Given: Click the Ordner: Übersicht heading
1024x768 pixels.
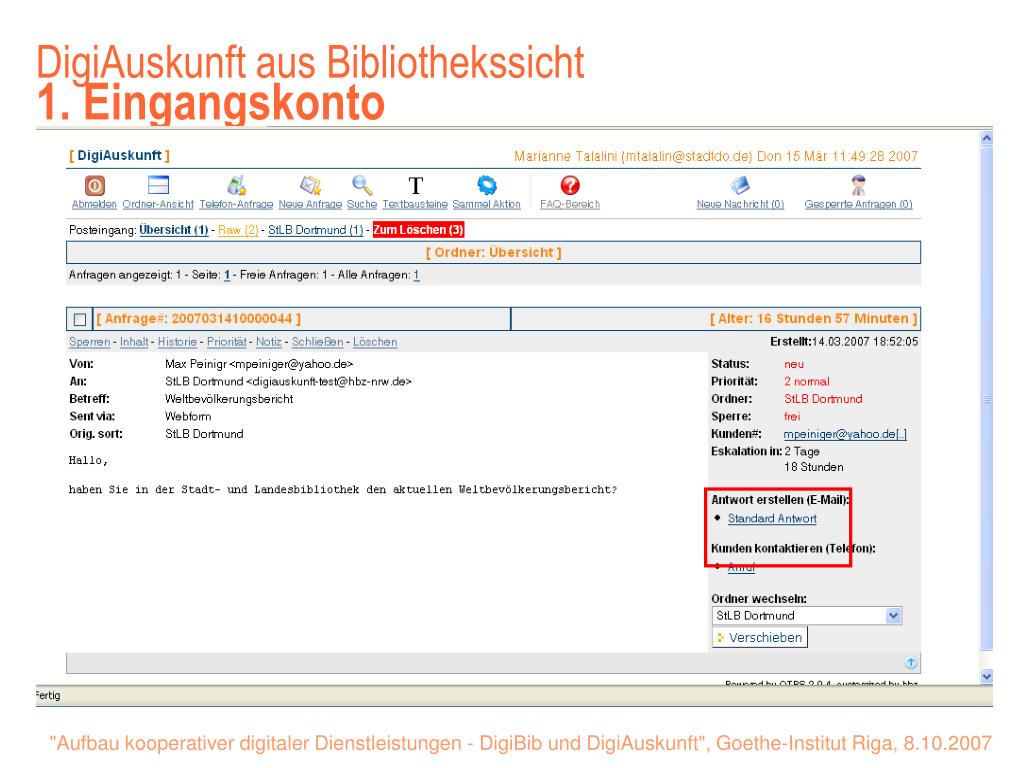Looking at the screenshot, I should click(493, 253).
